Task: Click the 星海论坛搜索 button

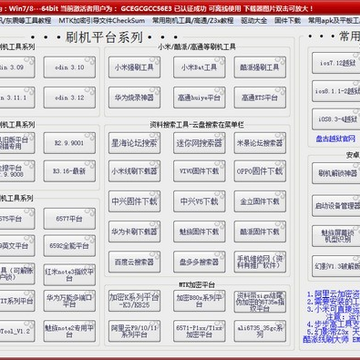Action: coord(134,143)
